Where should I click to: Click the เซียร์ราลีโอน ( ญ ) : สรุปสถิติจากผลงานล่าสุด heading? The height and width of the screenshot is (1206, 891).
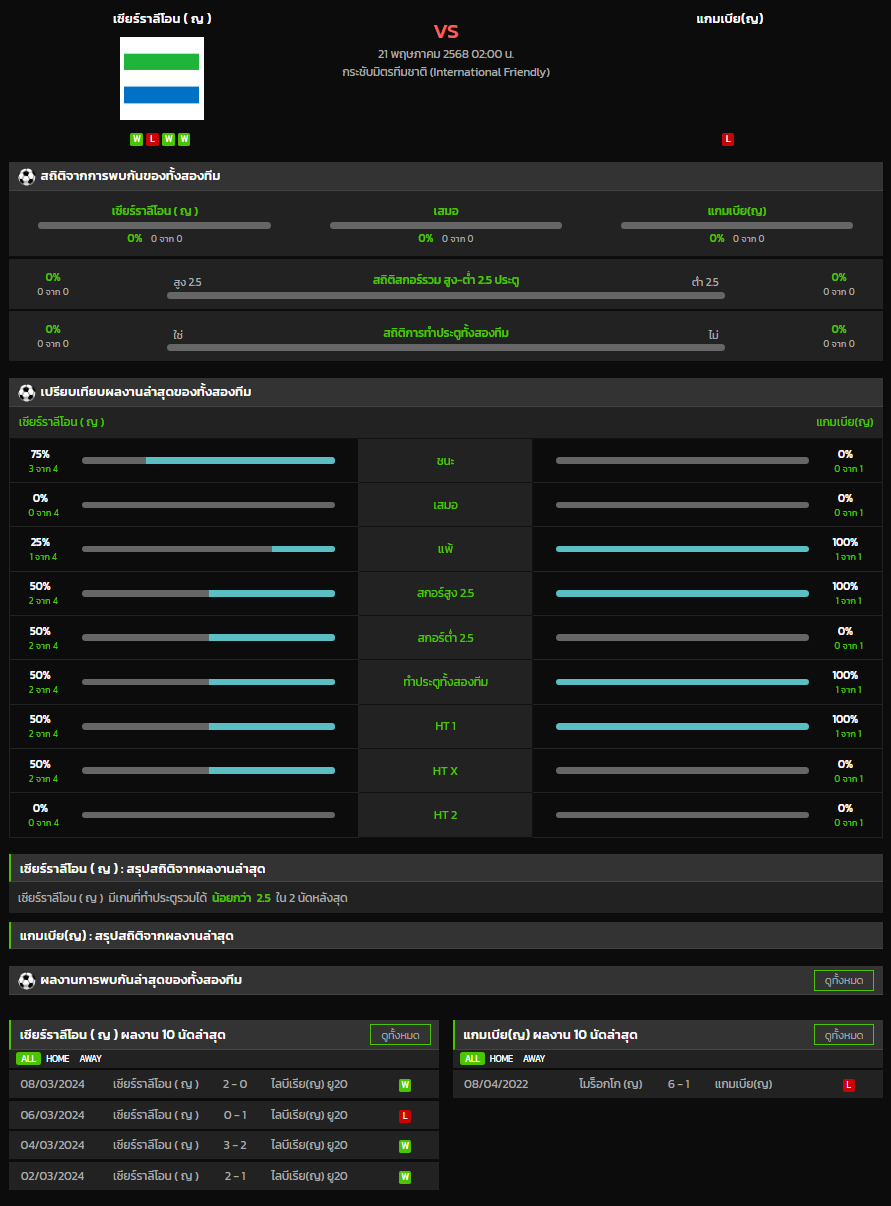coord(143,868)
